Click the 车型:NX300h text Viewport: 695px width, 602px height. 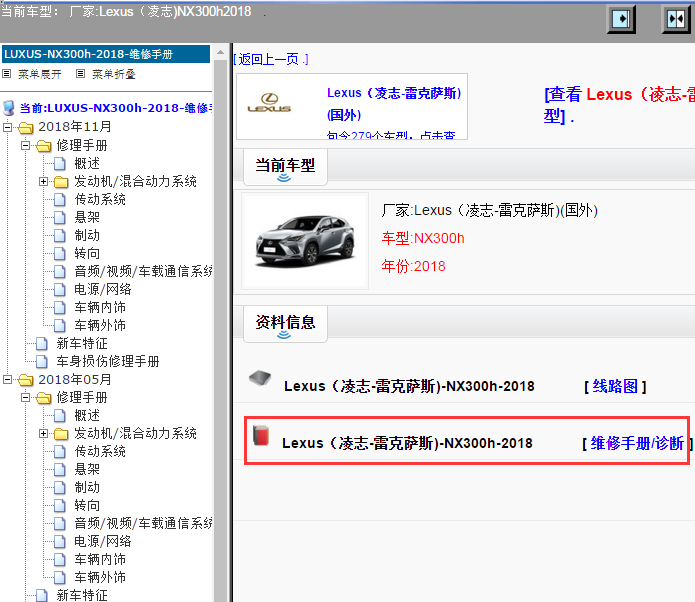(x=423, y=238)
